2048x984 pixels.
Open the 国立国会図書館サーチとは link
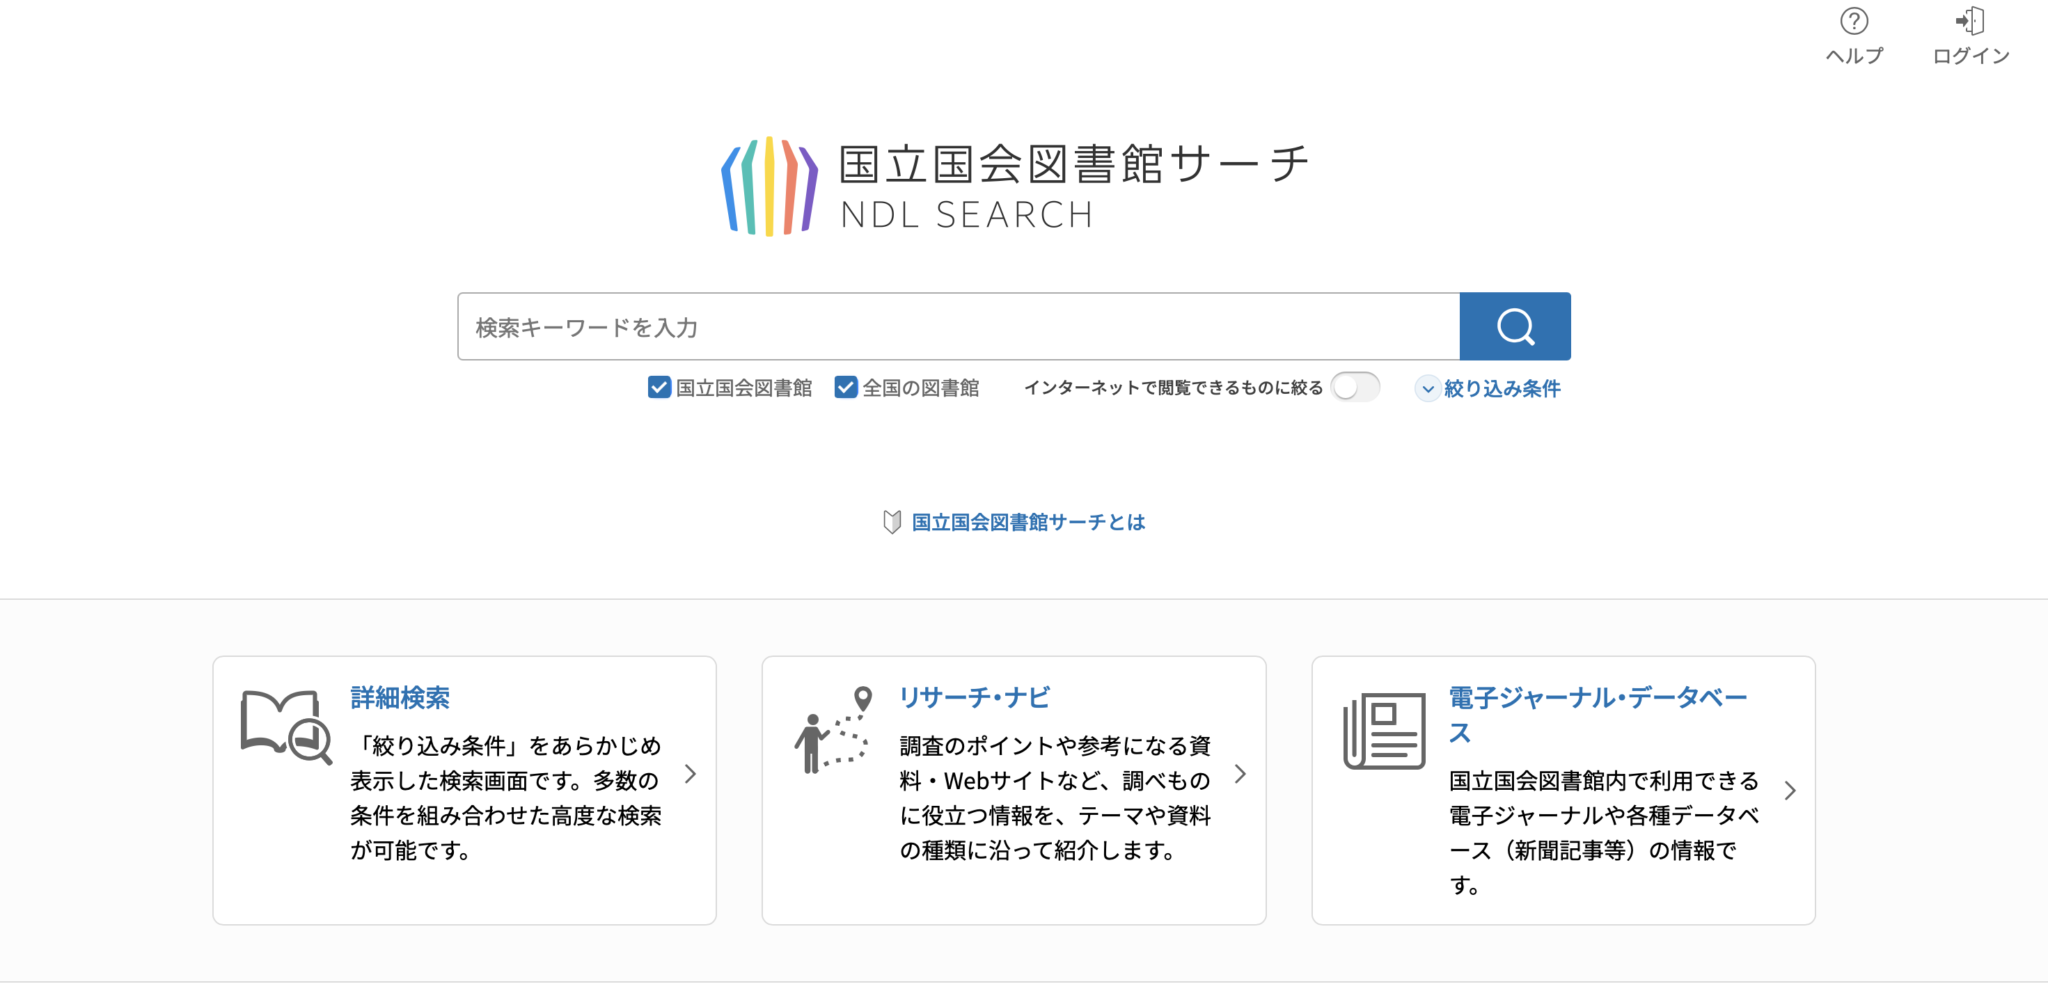[x=1028, y=522]
